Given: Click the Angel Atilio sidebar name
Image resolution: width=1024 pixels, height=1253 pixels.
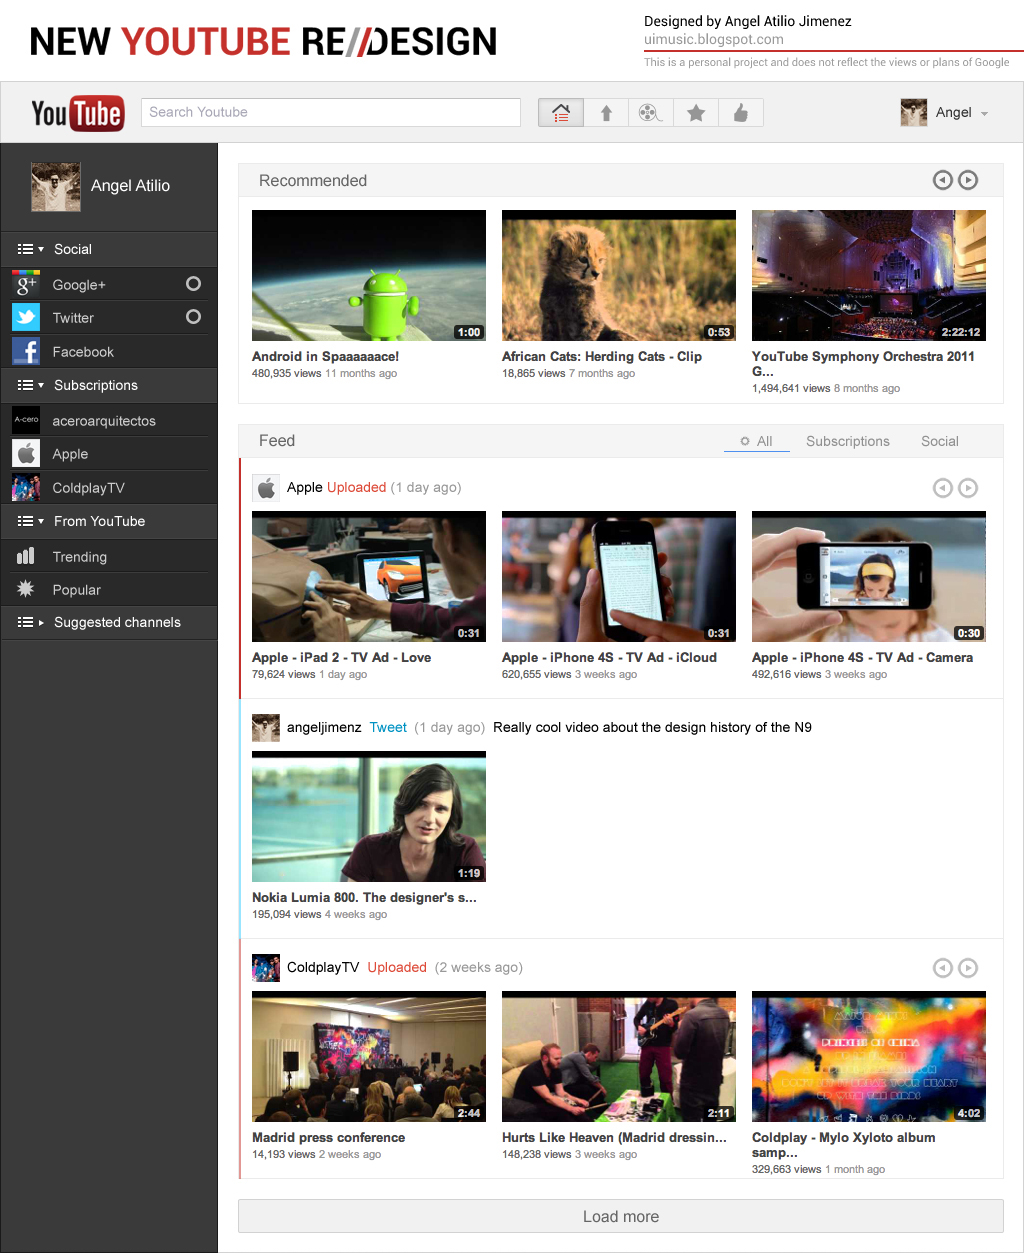Looking at the screenshot, I should point(130,186).
